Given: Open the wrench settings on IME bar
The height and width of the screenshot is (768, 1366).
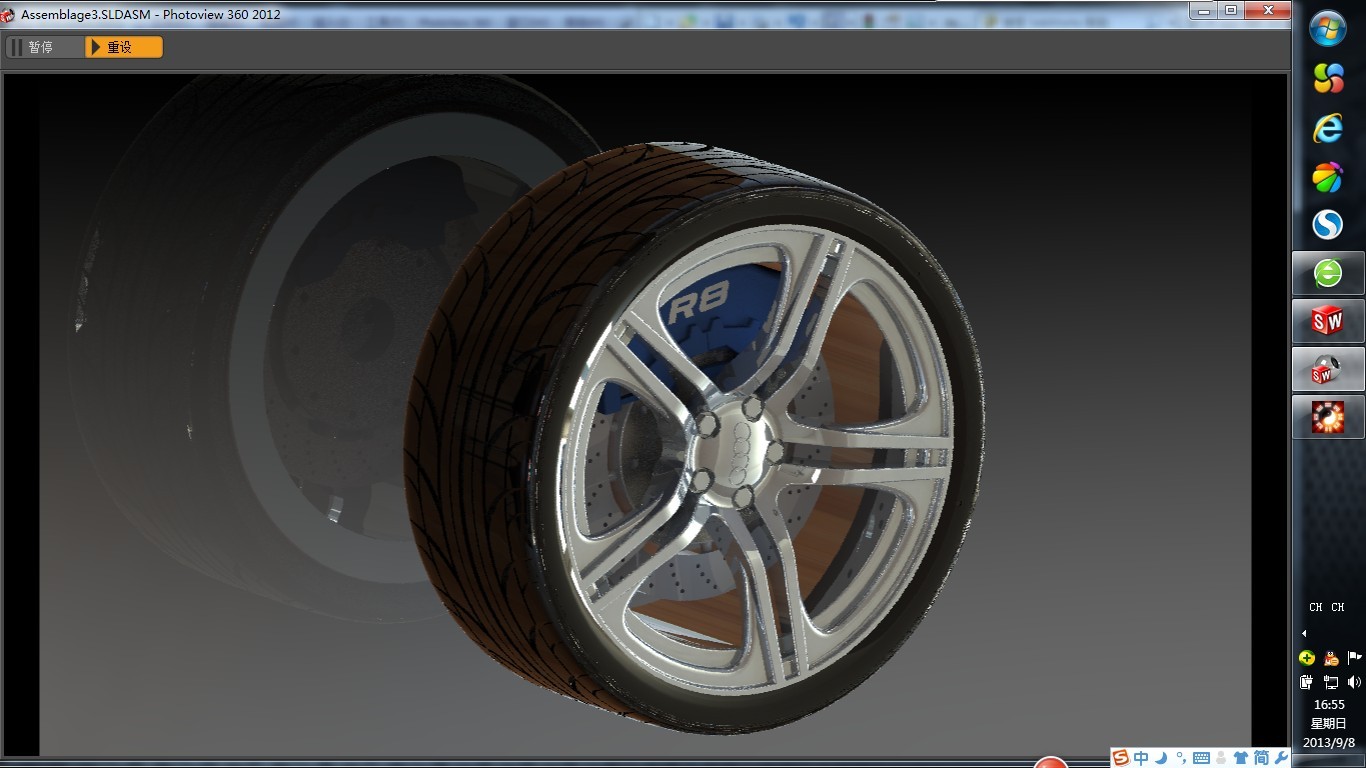Looking at the screenshot, I should pyautogui.click(x=1281, y=758).
